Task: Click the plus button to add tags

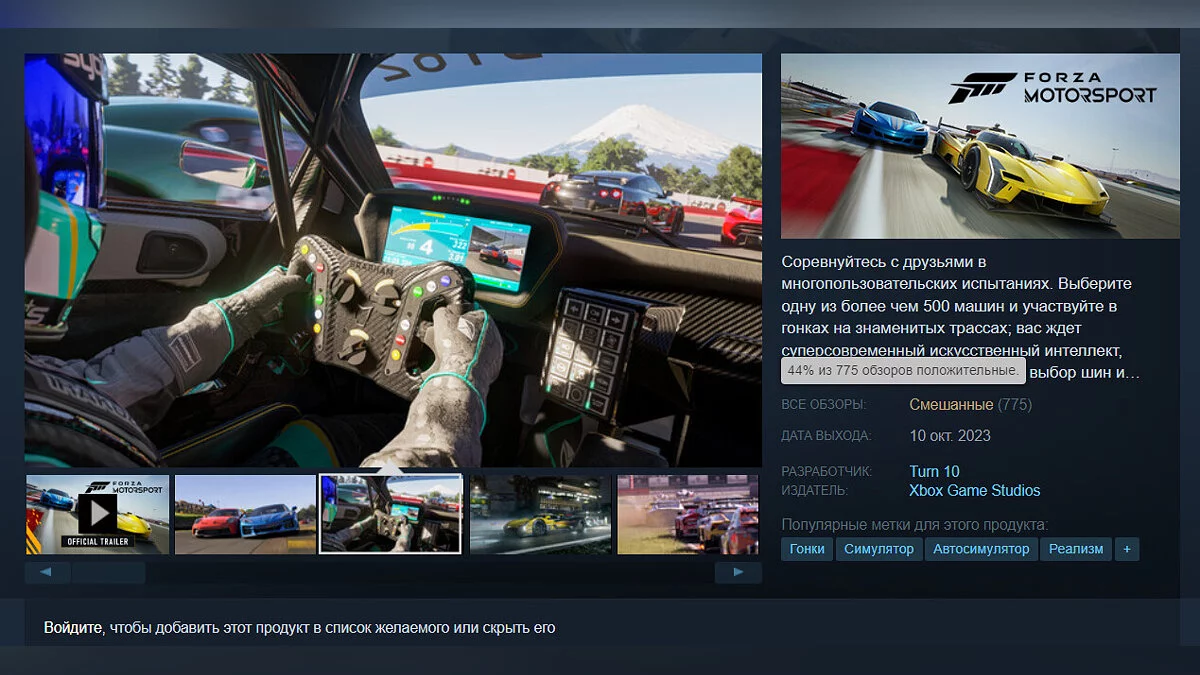Action: tap(1127, 549)
